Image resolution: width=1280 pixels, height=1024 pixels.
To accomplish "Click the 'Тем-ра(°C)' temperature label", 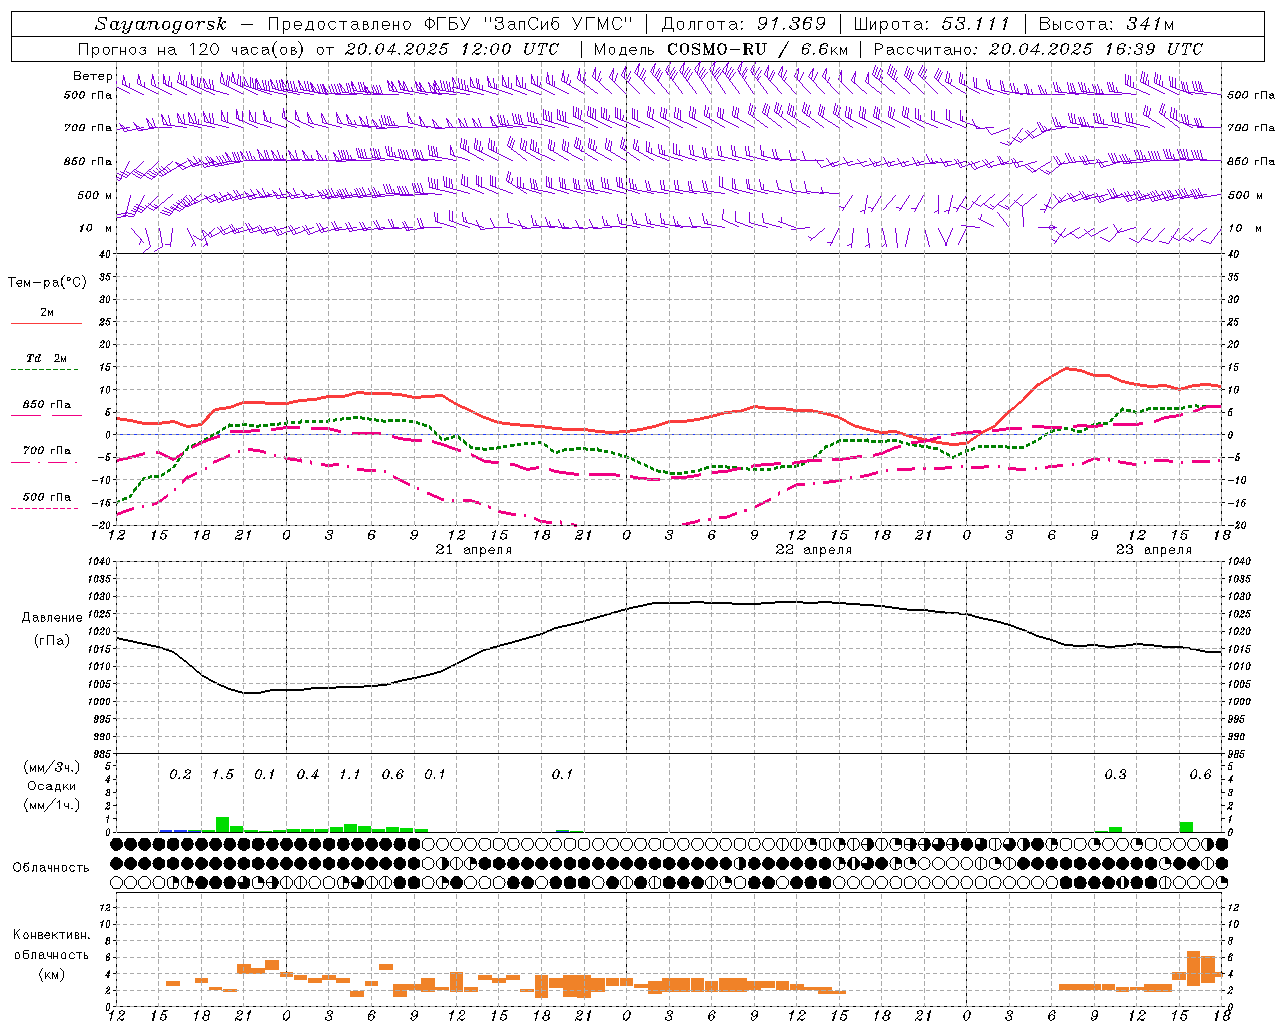I will (x=47, y=283).
